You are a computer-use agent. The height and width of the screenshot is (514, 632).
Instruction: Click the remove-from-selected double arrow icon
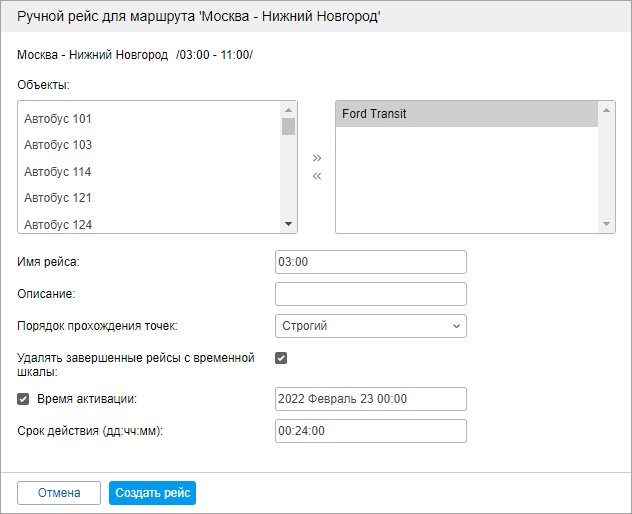[317, 177]
